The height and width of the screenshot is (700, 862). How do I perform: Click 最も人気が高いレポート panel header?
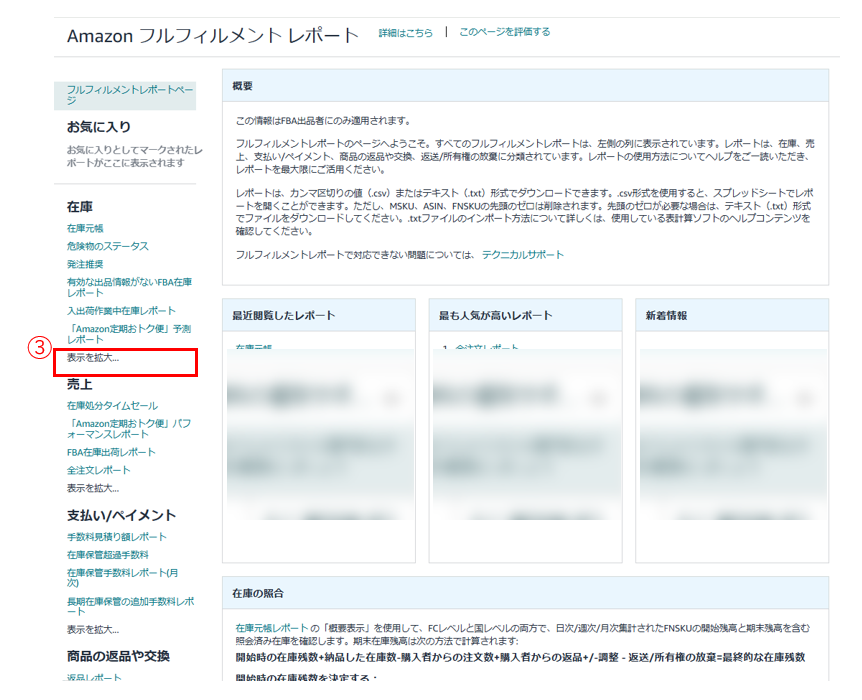pyautogui.click(x=526, y=316)
